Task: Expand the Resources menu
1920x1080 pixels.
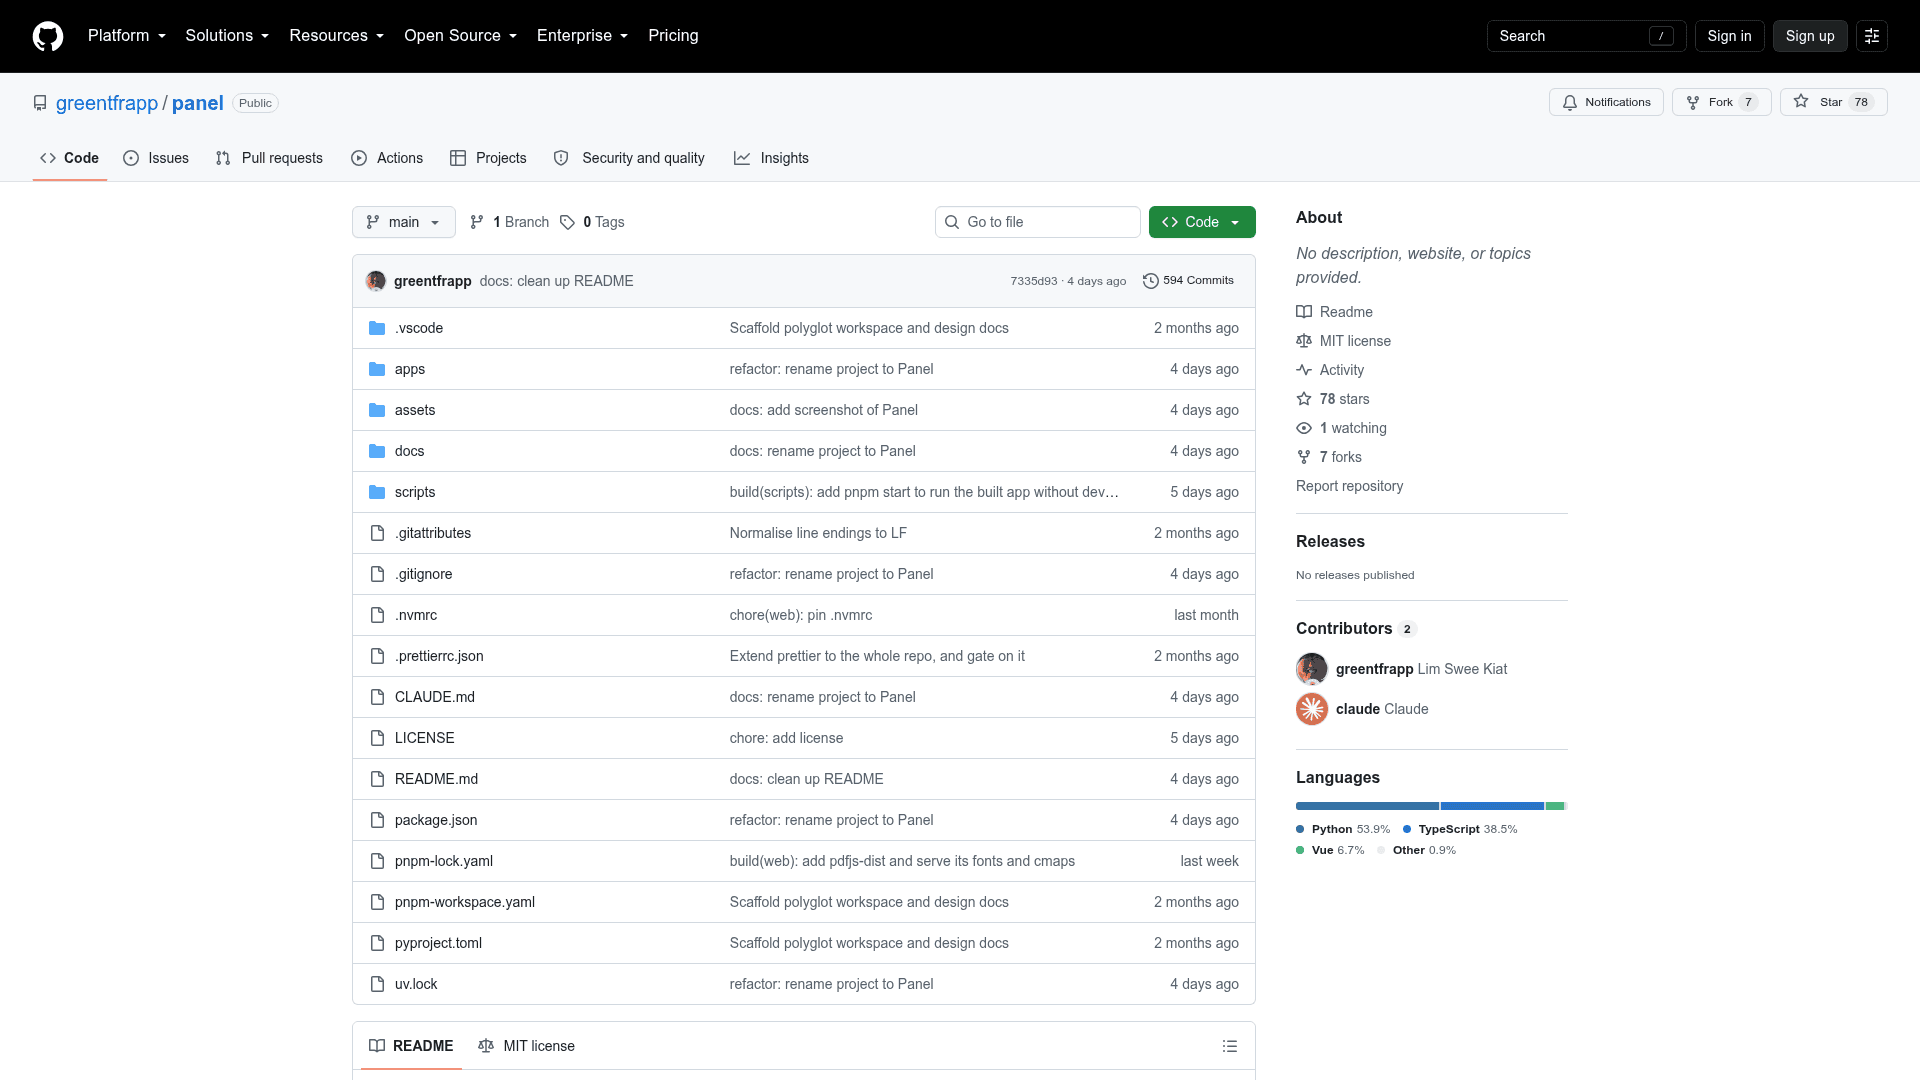Action: click(337, 36)
